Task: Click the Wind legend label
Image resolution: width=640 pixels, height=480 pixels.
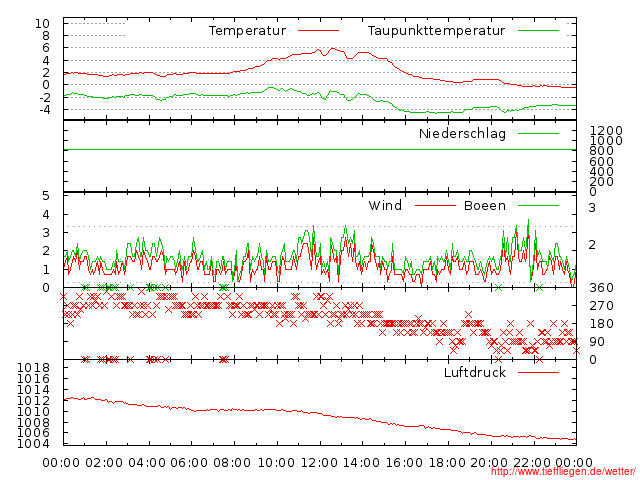Action: (385, 205)
